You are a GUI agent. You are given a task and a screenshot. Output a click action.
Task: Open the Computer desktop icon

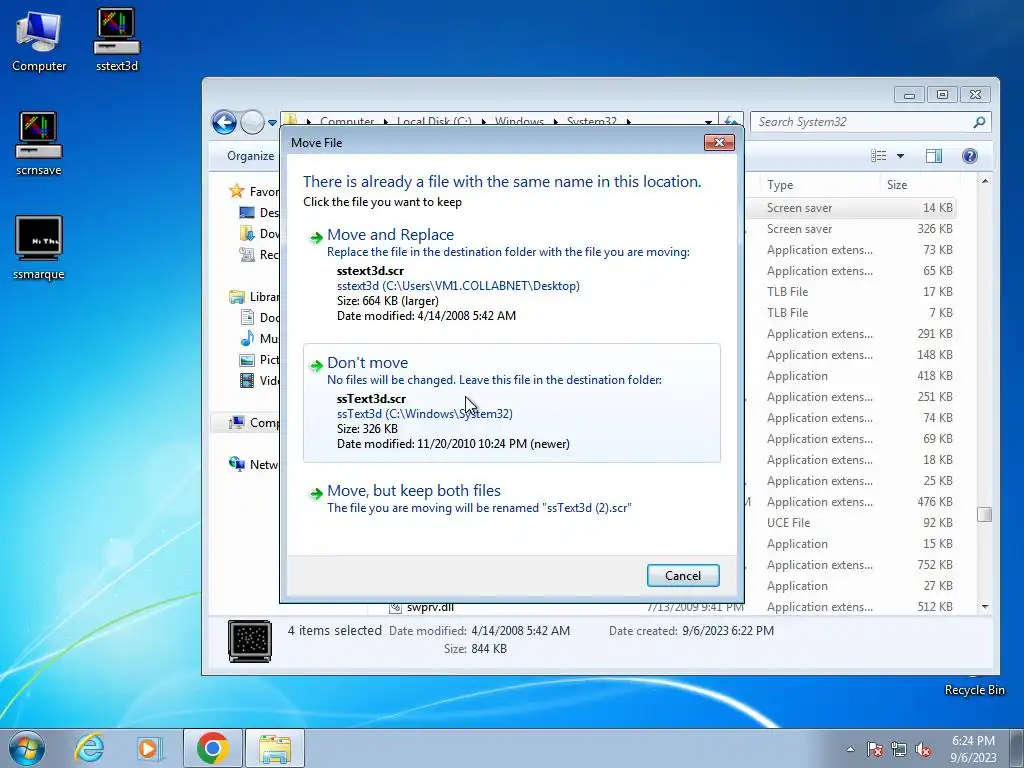(x=39, y=40)
